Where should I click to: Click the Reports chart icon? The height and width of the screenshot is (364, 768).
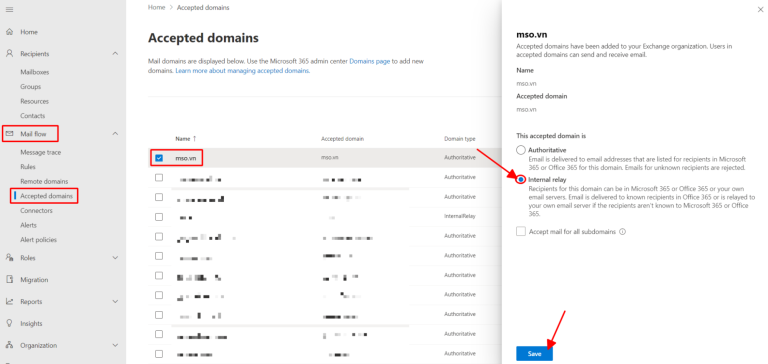(x=9, y=301)
